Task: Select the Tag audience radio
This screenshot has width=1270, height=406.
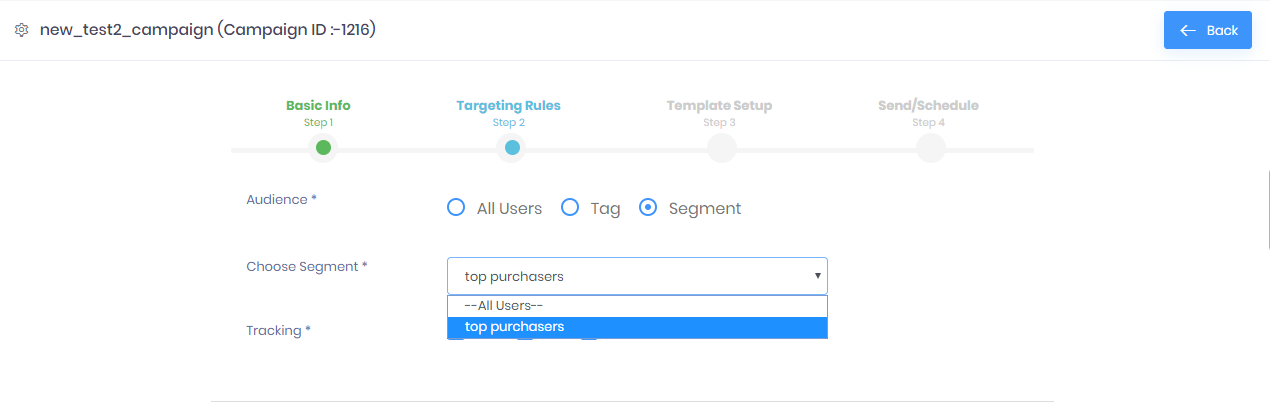Action: point(570,208)
